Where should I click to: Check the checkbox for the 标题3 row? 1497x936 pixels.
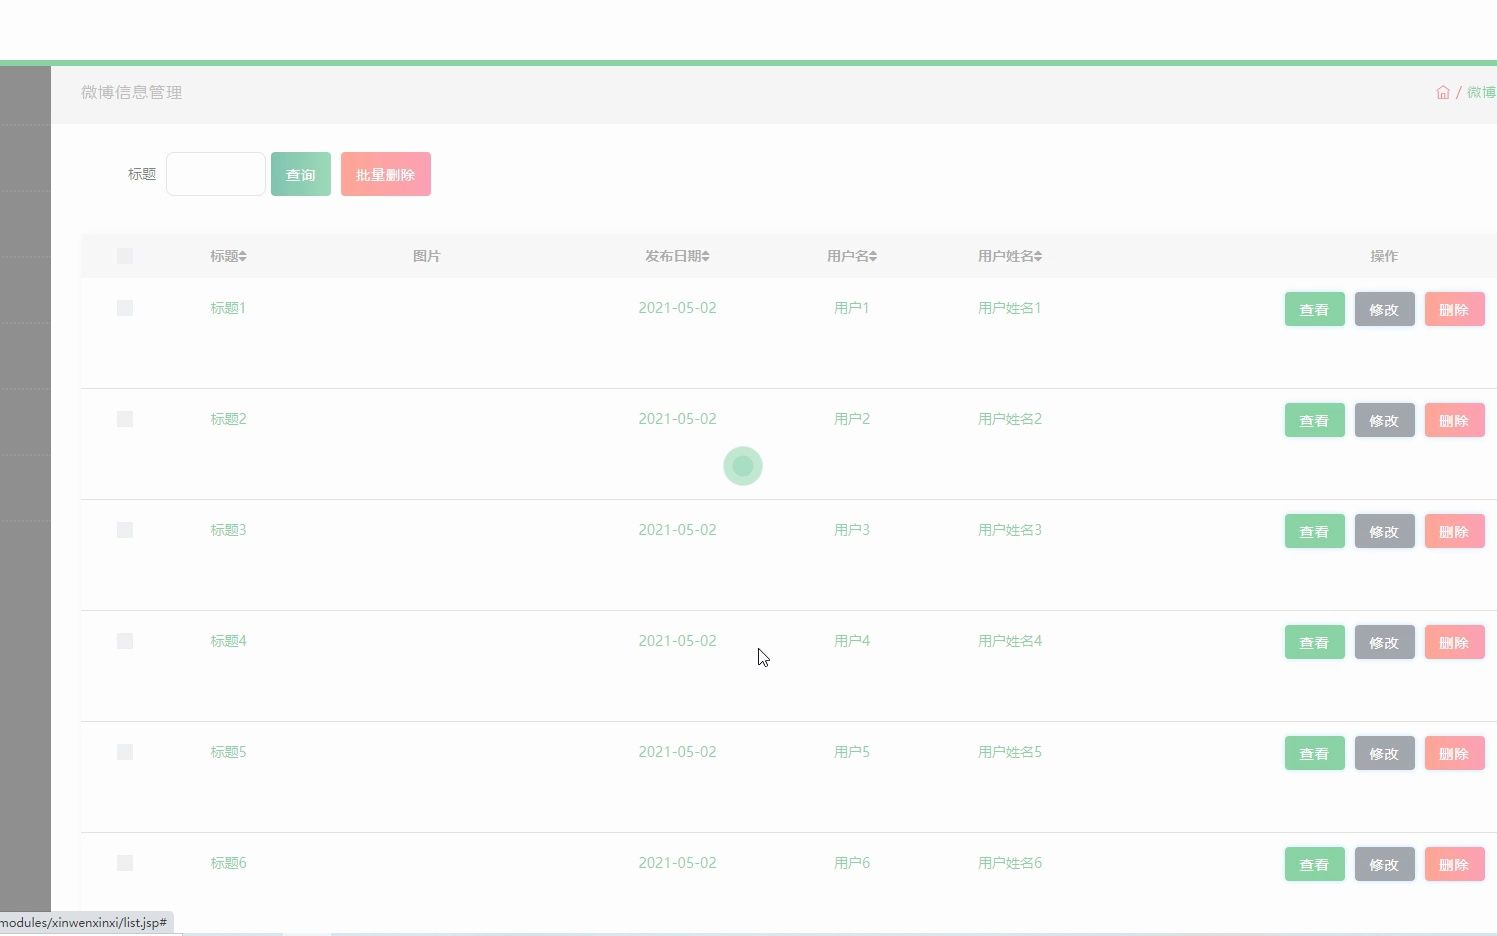[125, 530]
